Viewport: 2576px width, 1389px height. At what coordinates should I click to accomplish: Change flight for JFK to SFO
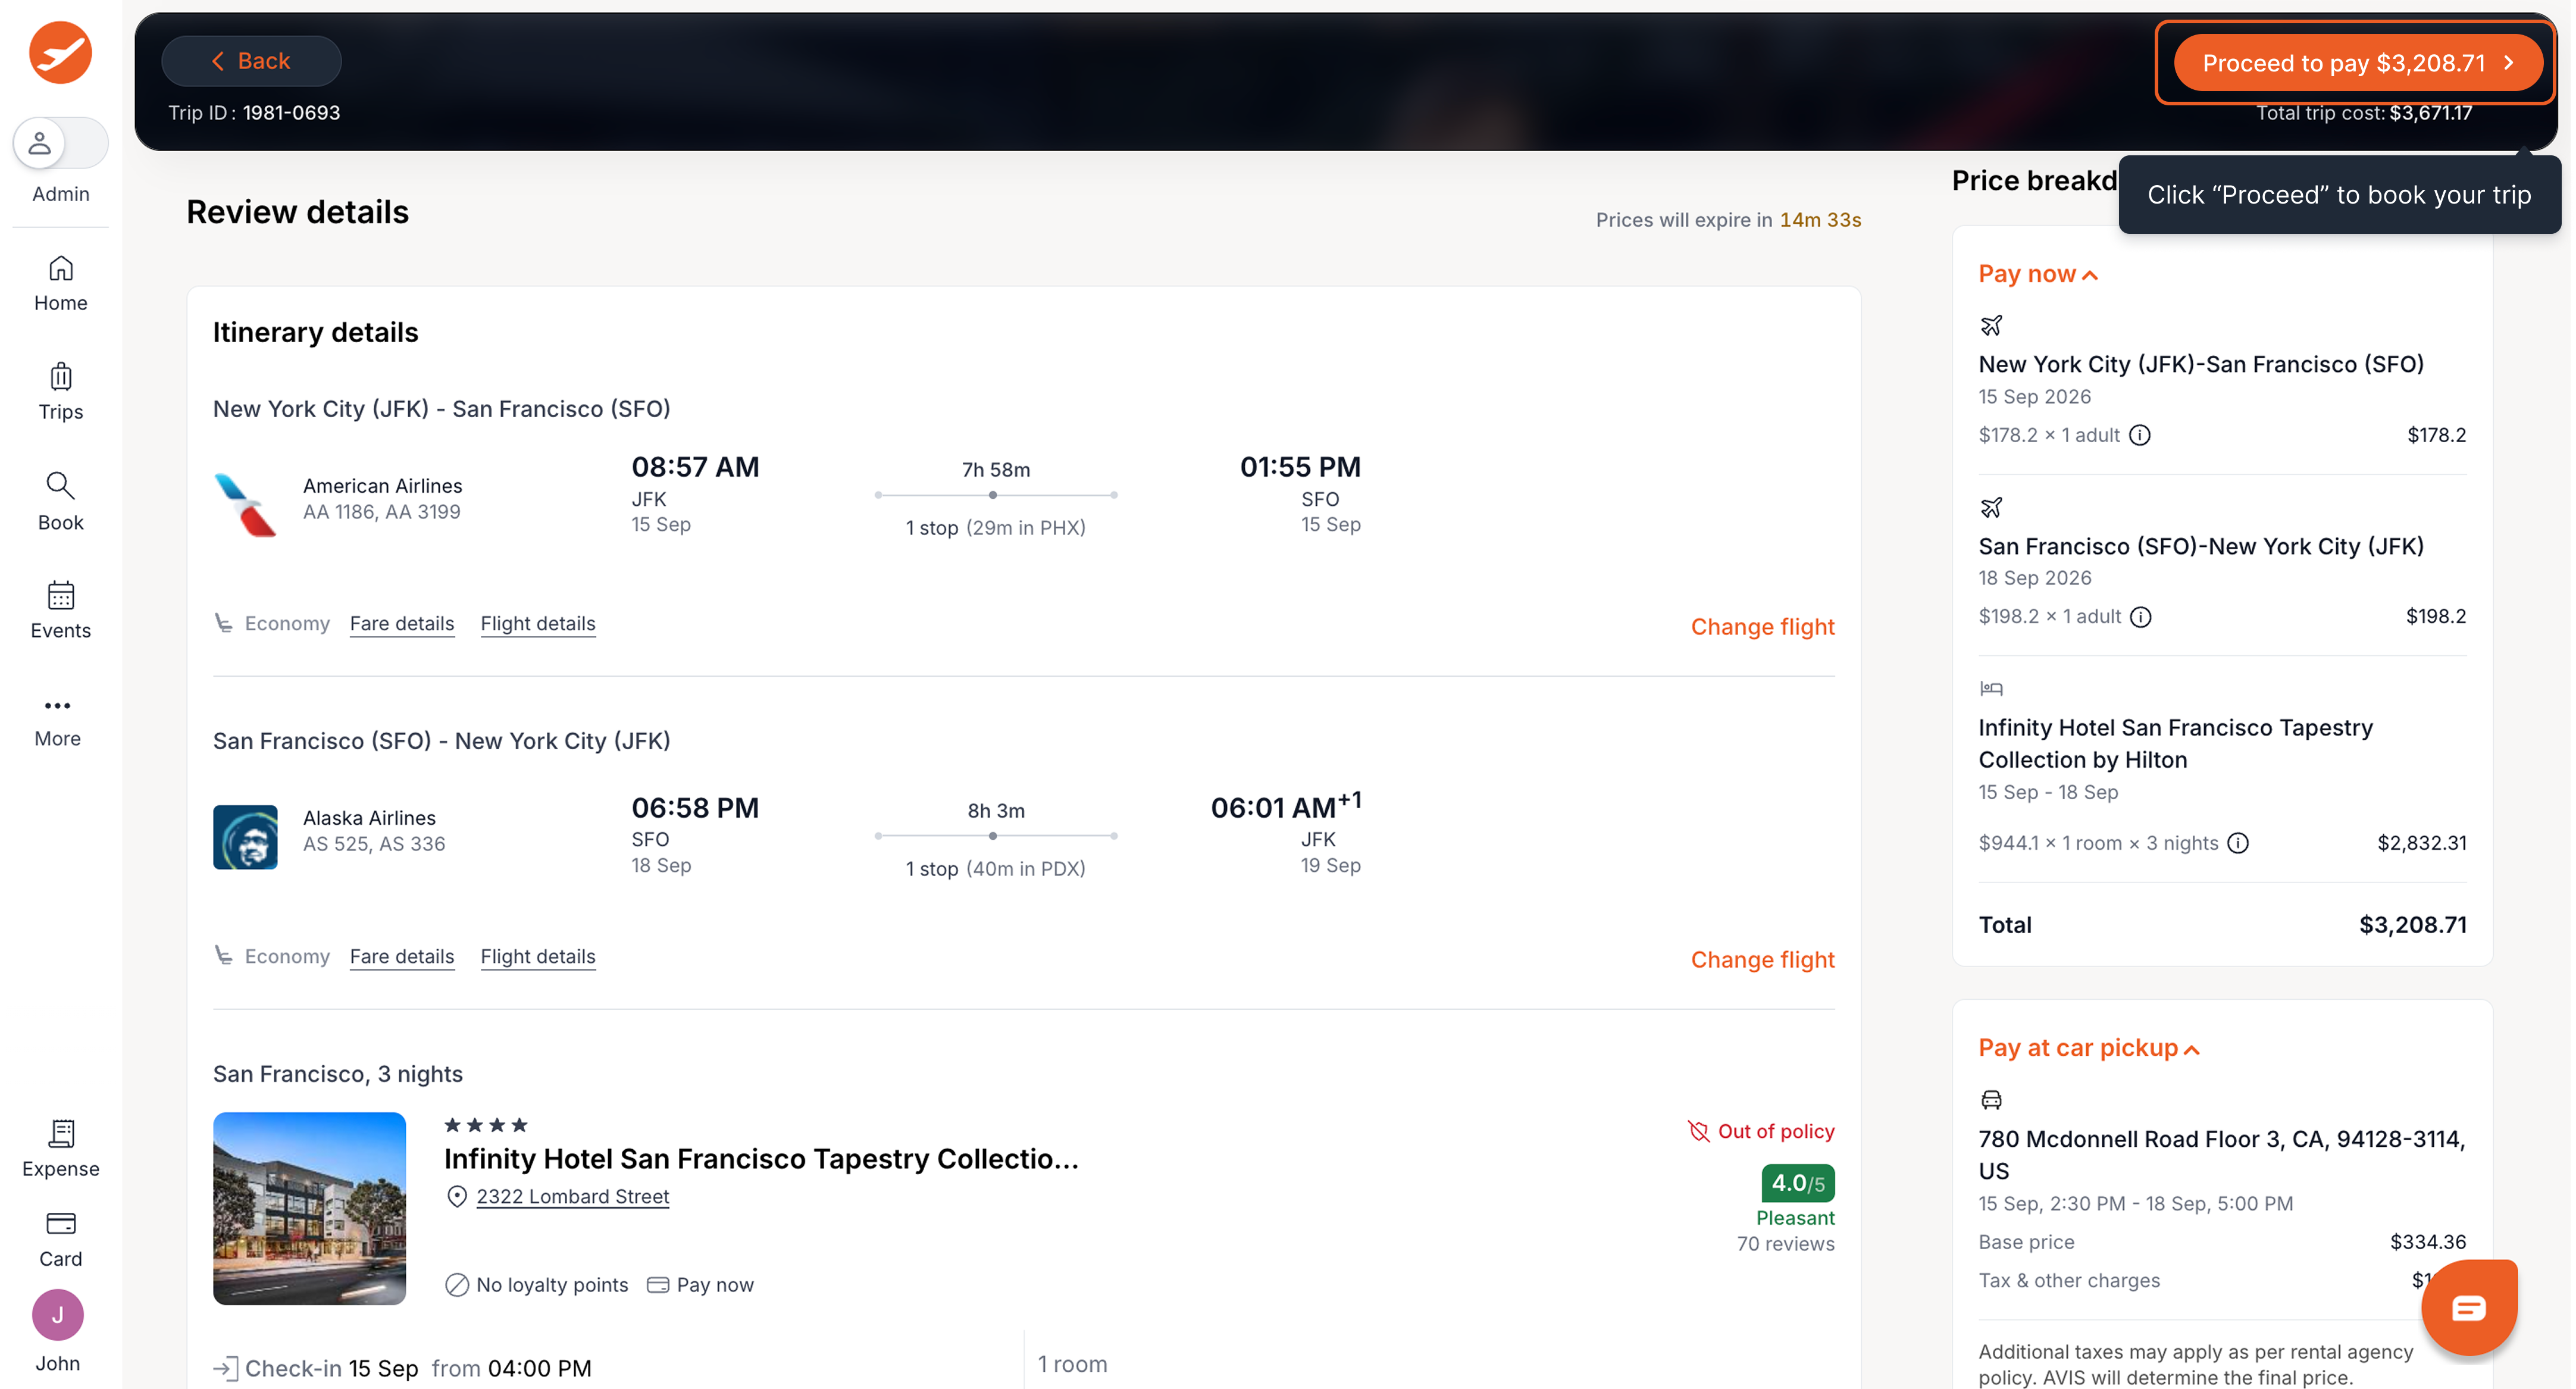1762,627
